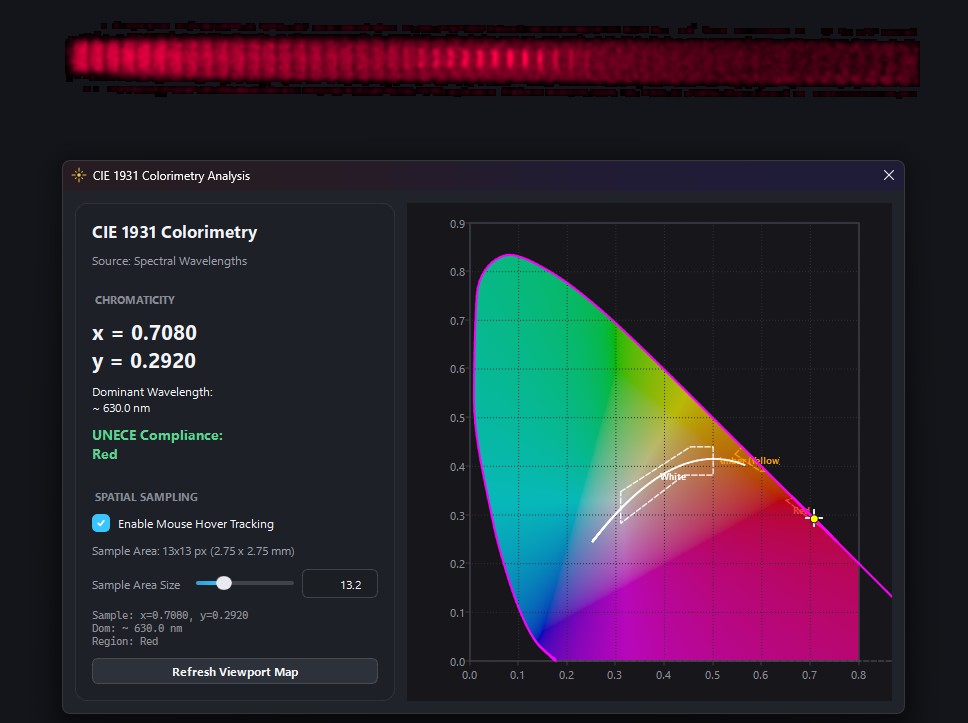This screenshot has width=968, height=723.
Task: Click the CIE 1931 Colorimetry heading
Action: [175, 232]
